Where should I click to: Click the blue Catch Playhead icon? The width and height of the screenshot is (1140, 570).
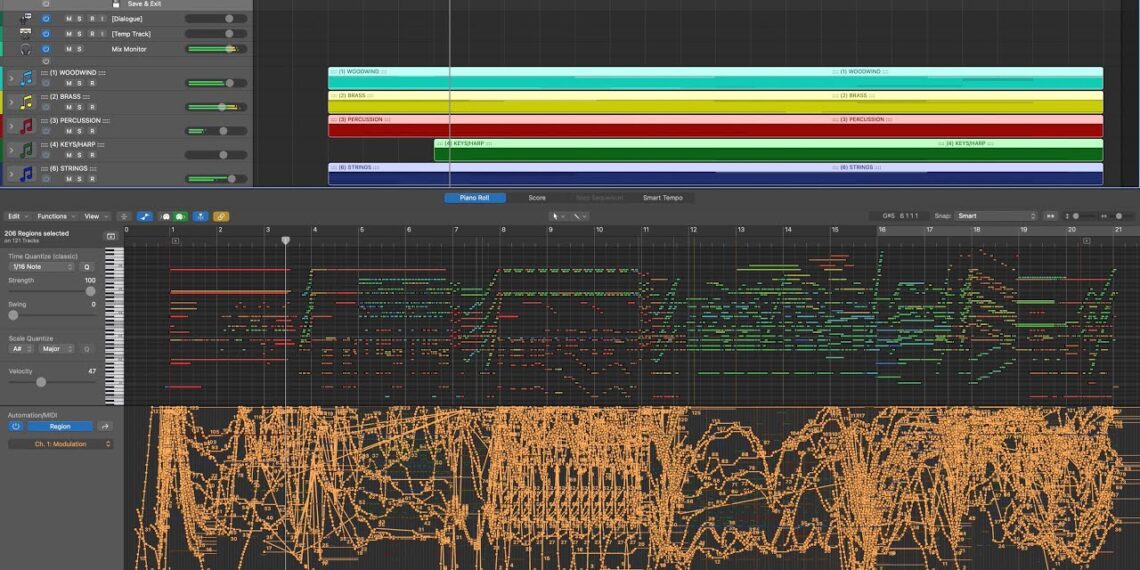pos(200,216)
